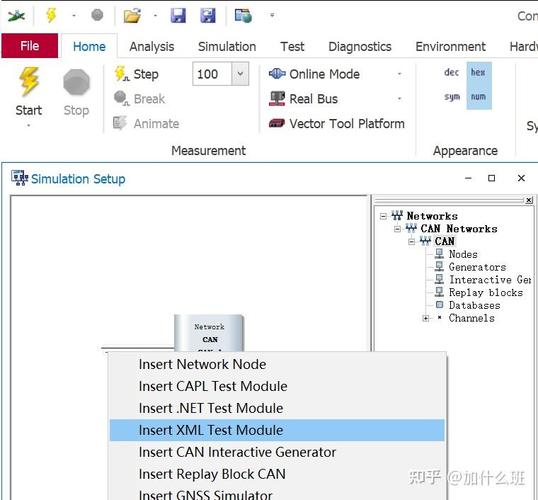The height and width of the screenshot is (500, 538).
Task: Select CAN Networks in the tree
Action: point(459,229)
